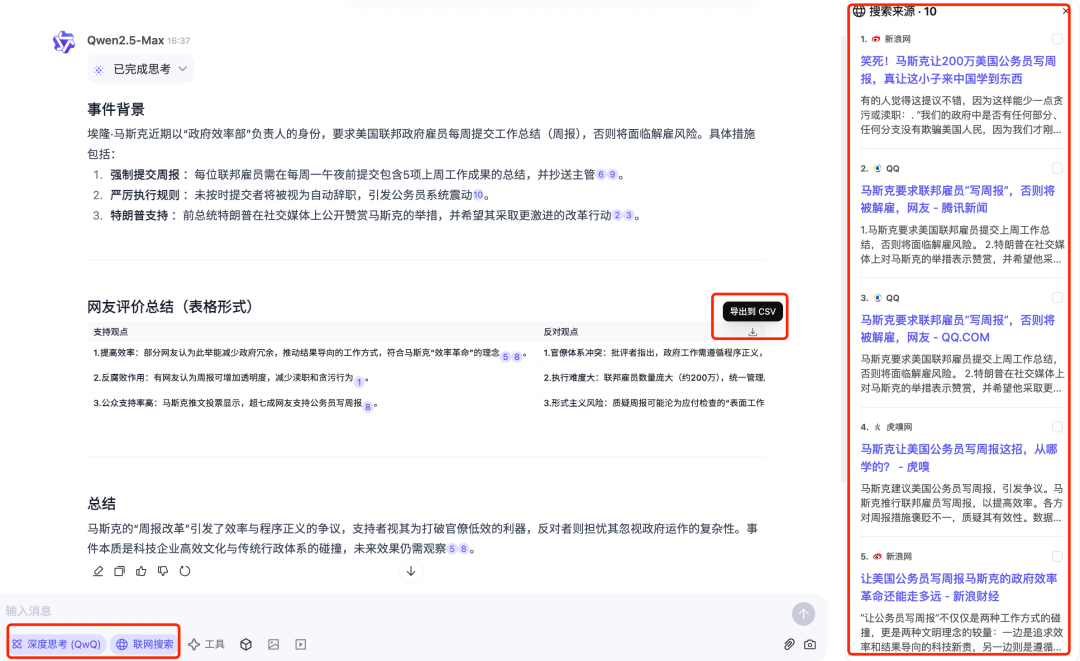This screenshot has width=1080, height=661.
Task: Open link 笑死！马斯克让200万美国公务员写周报
Action: [x=958, y=70]
